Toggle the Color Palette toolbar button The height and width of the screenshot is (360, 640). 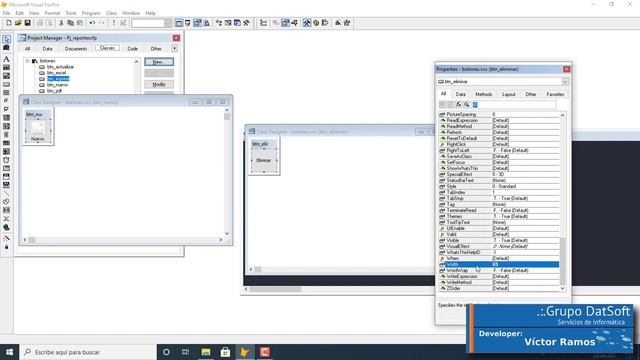(316, 23)
